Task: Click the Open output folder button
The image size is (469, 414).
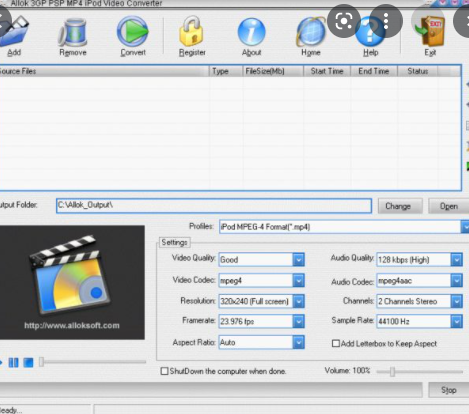Action: click(448, 206)
